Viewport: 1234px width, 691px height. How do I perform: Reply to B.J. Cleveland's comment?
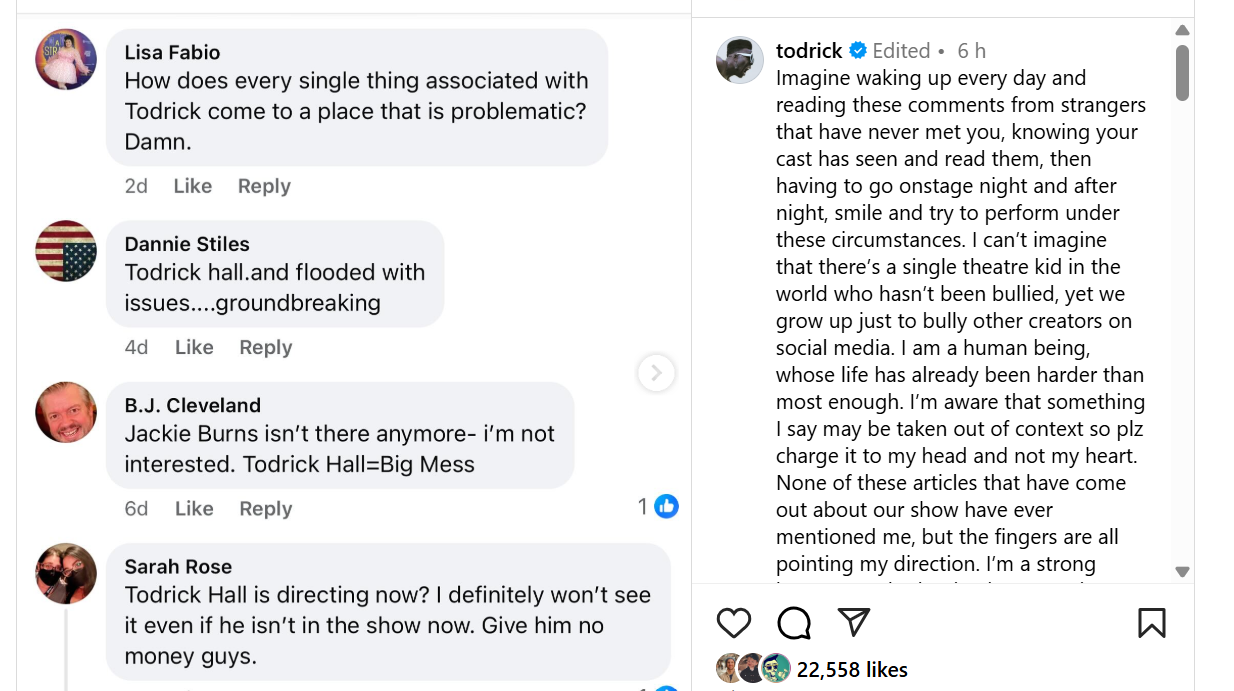(x=266, y=508)
